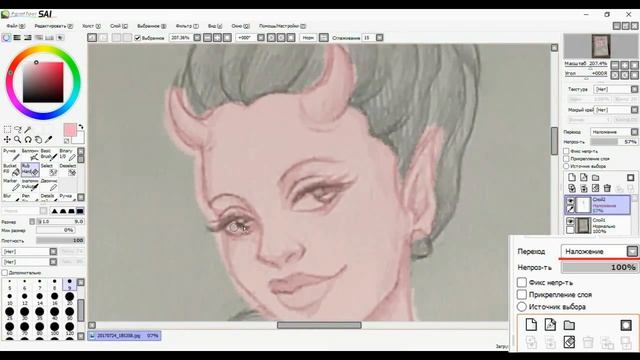Select the magic wand tool
Image resolution: width=640 pixels, height=360 pixels.
point(28,130)
